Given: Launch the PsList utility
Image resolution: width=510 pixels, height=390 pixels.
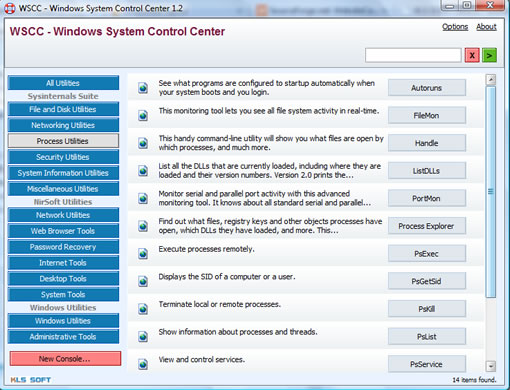Looking at the screenshot, I should [426, 337].
